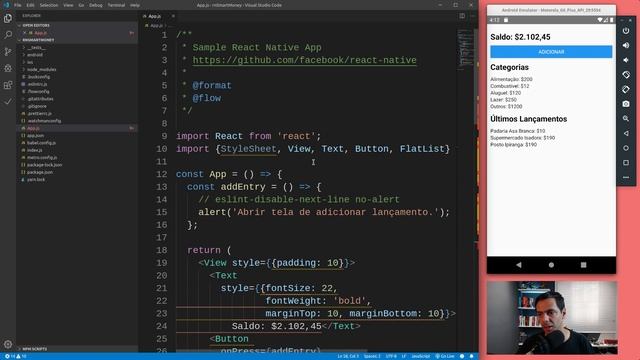Screen dimensions: 640x360
Task: Tap Android home button on navigation bar
Action: [x=551, y=265]
